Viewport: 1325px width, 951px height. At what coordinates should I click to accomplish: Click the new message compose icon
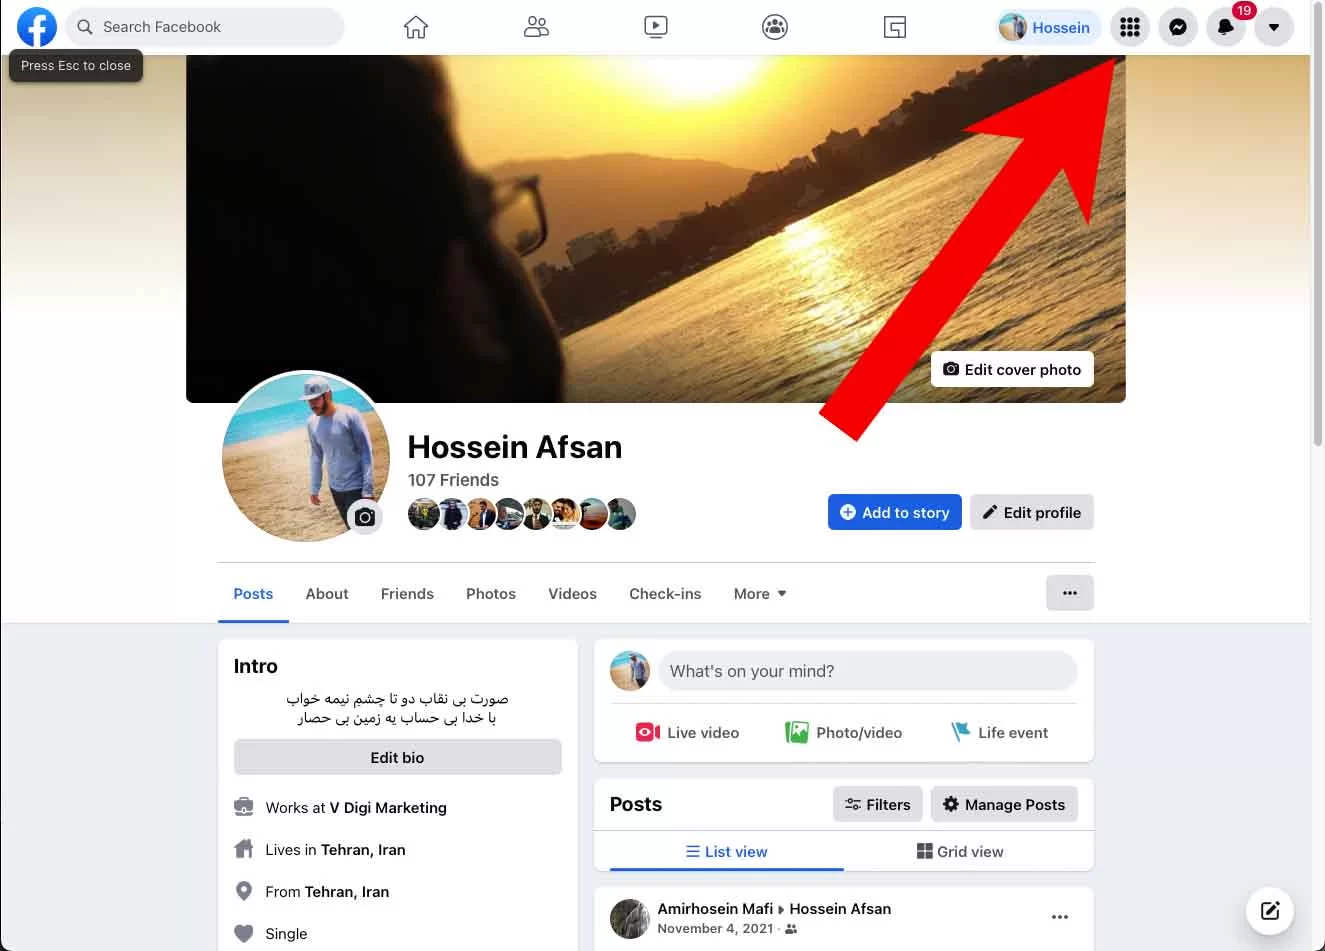(x=1270, y=910)
